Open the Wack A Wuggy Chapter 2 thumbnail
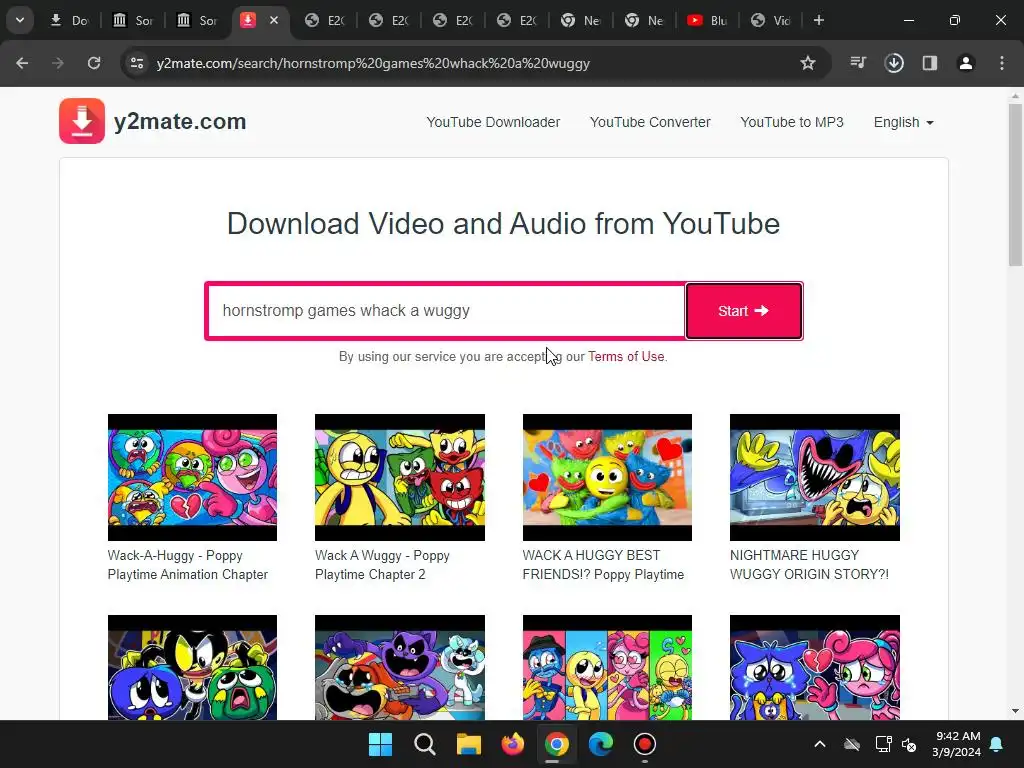The width and height of the screenshot is (1024, 768). pos(400,477)
